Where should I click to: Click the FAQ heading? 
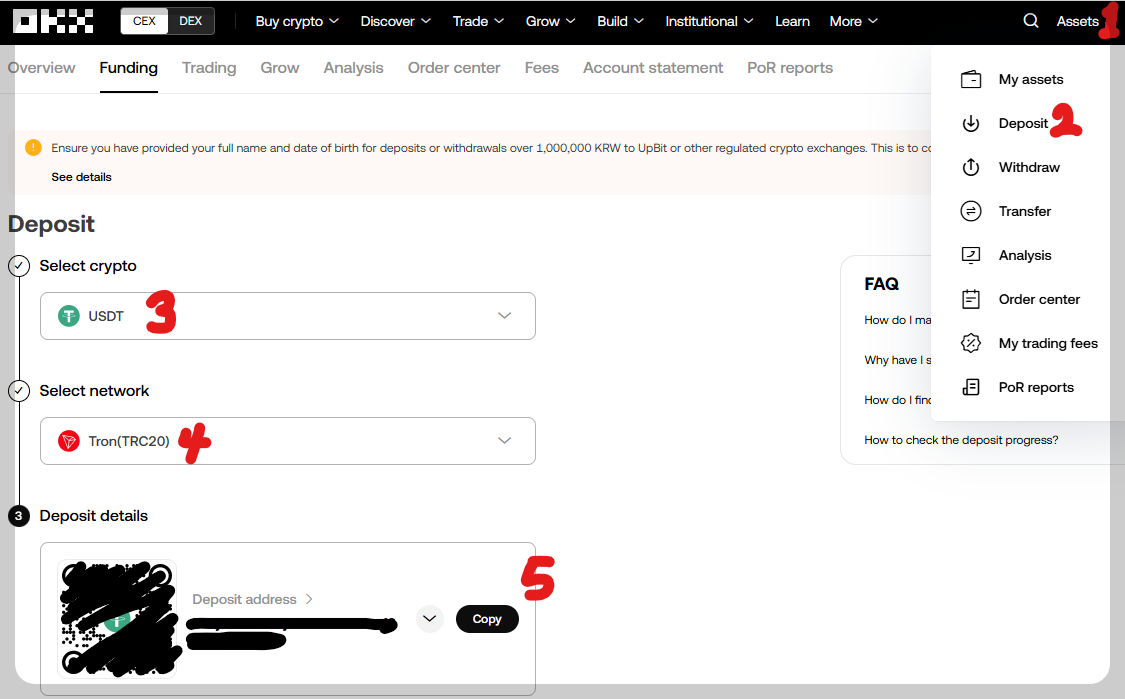881,284
